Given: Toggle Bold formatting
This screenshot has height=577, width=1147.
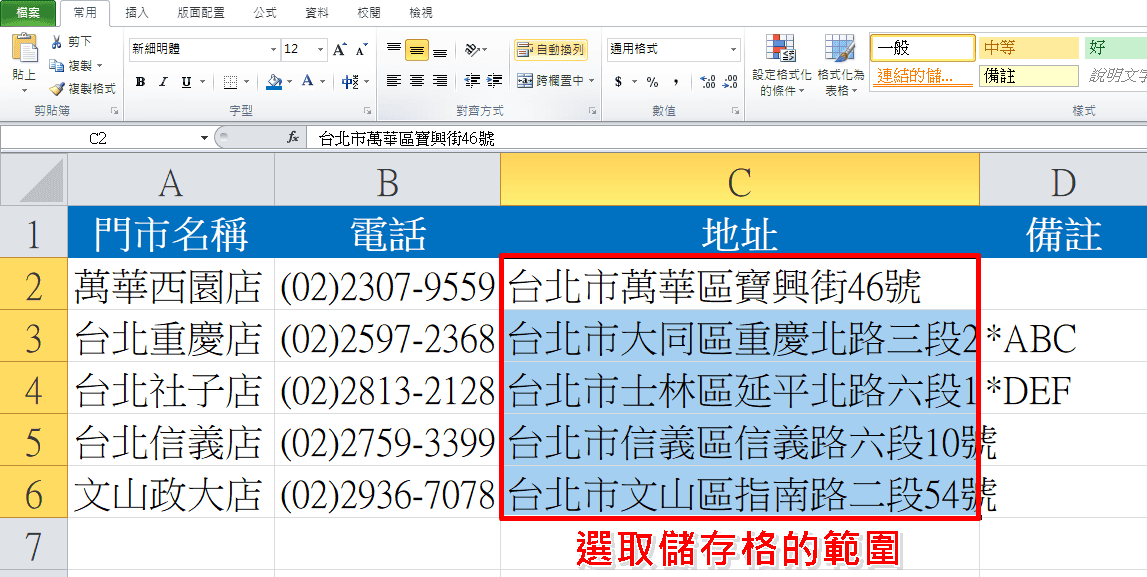Looking at the screenshot, I should tap(140, 82).
